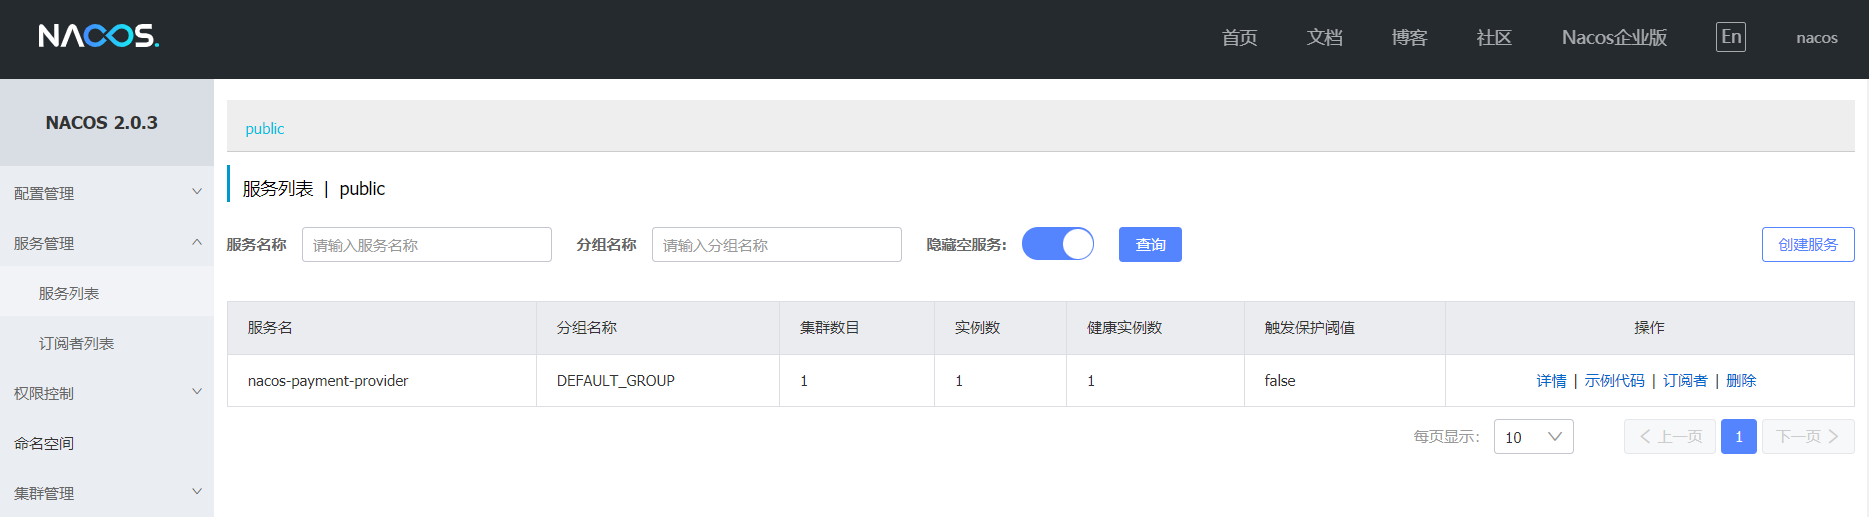The image size is (1869, 517).
Task: Open 服务列表 in the sidebar
Action: (x=107, y=293)
